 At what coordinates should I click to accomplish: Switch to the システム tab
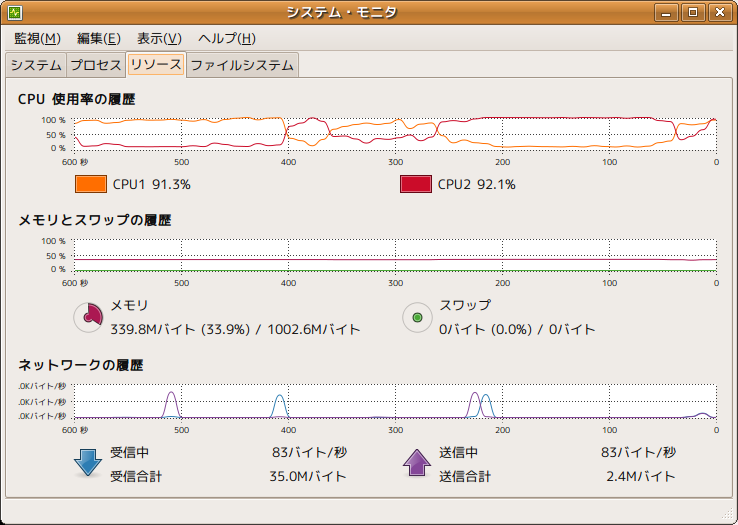pos(36,66)
